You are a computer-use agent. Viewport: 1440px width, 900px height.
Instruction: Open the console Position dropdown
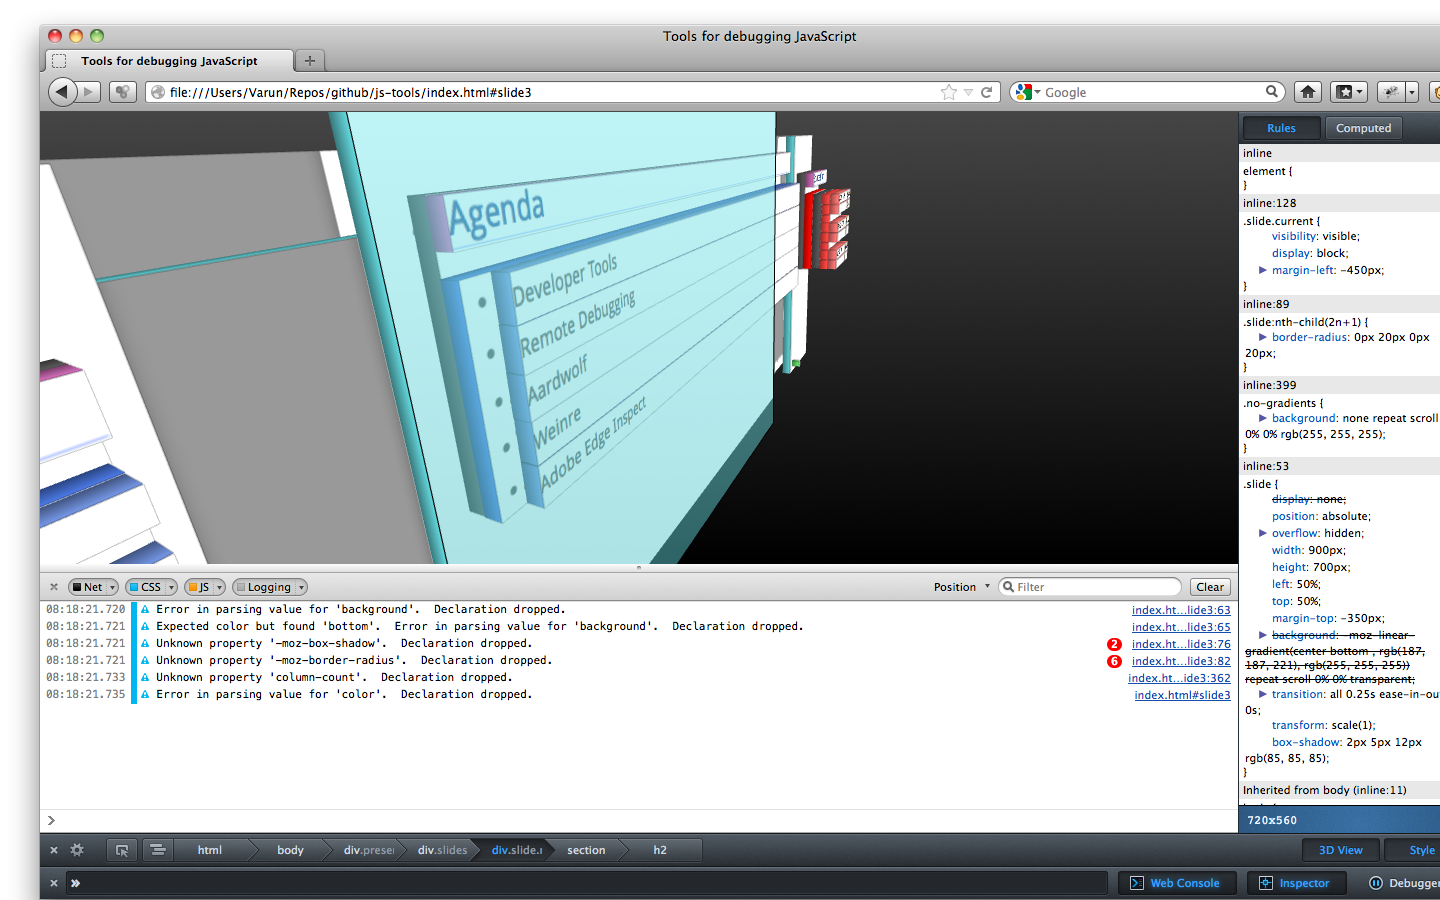[961, 587]
